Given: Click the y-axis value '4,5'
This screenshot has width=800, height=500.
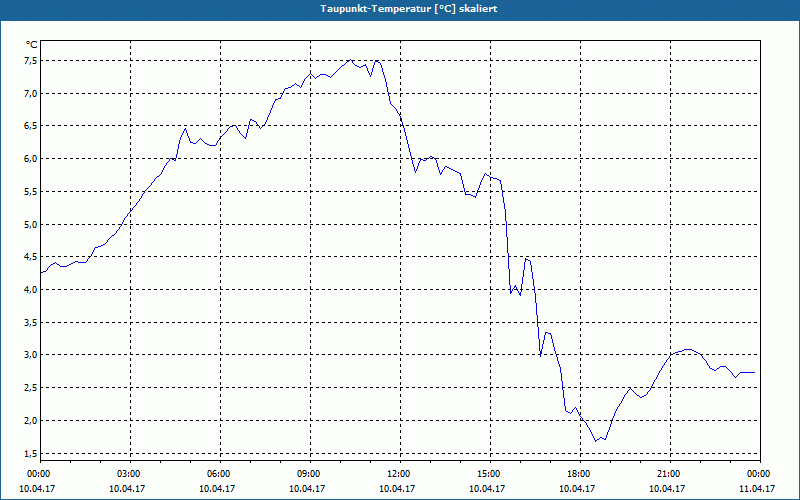Looking at the screenshot, I should click(31, 257).
